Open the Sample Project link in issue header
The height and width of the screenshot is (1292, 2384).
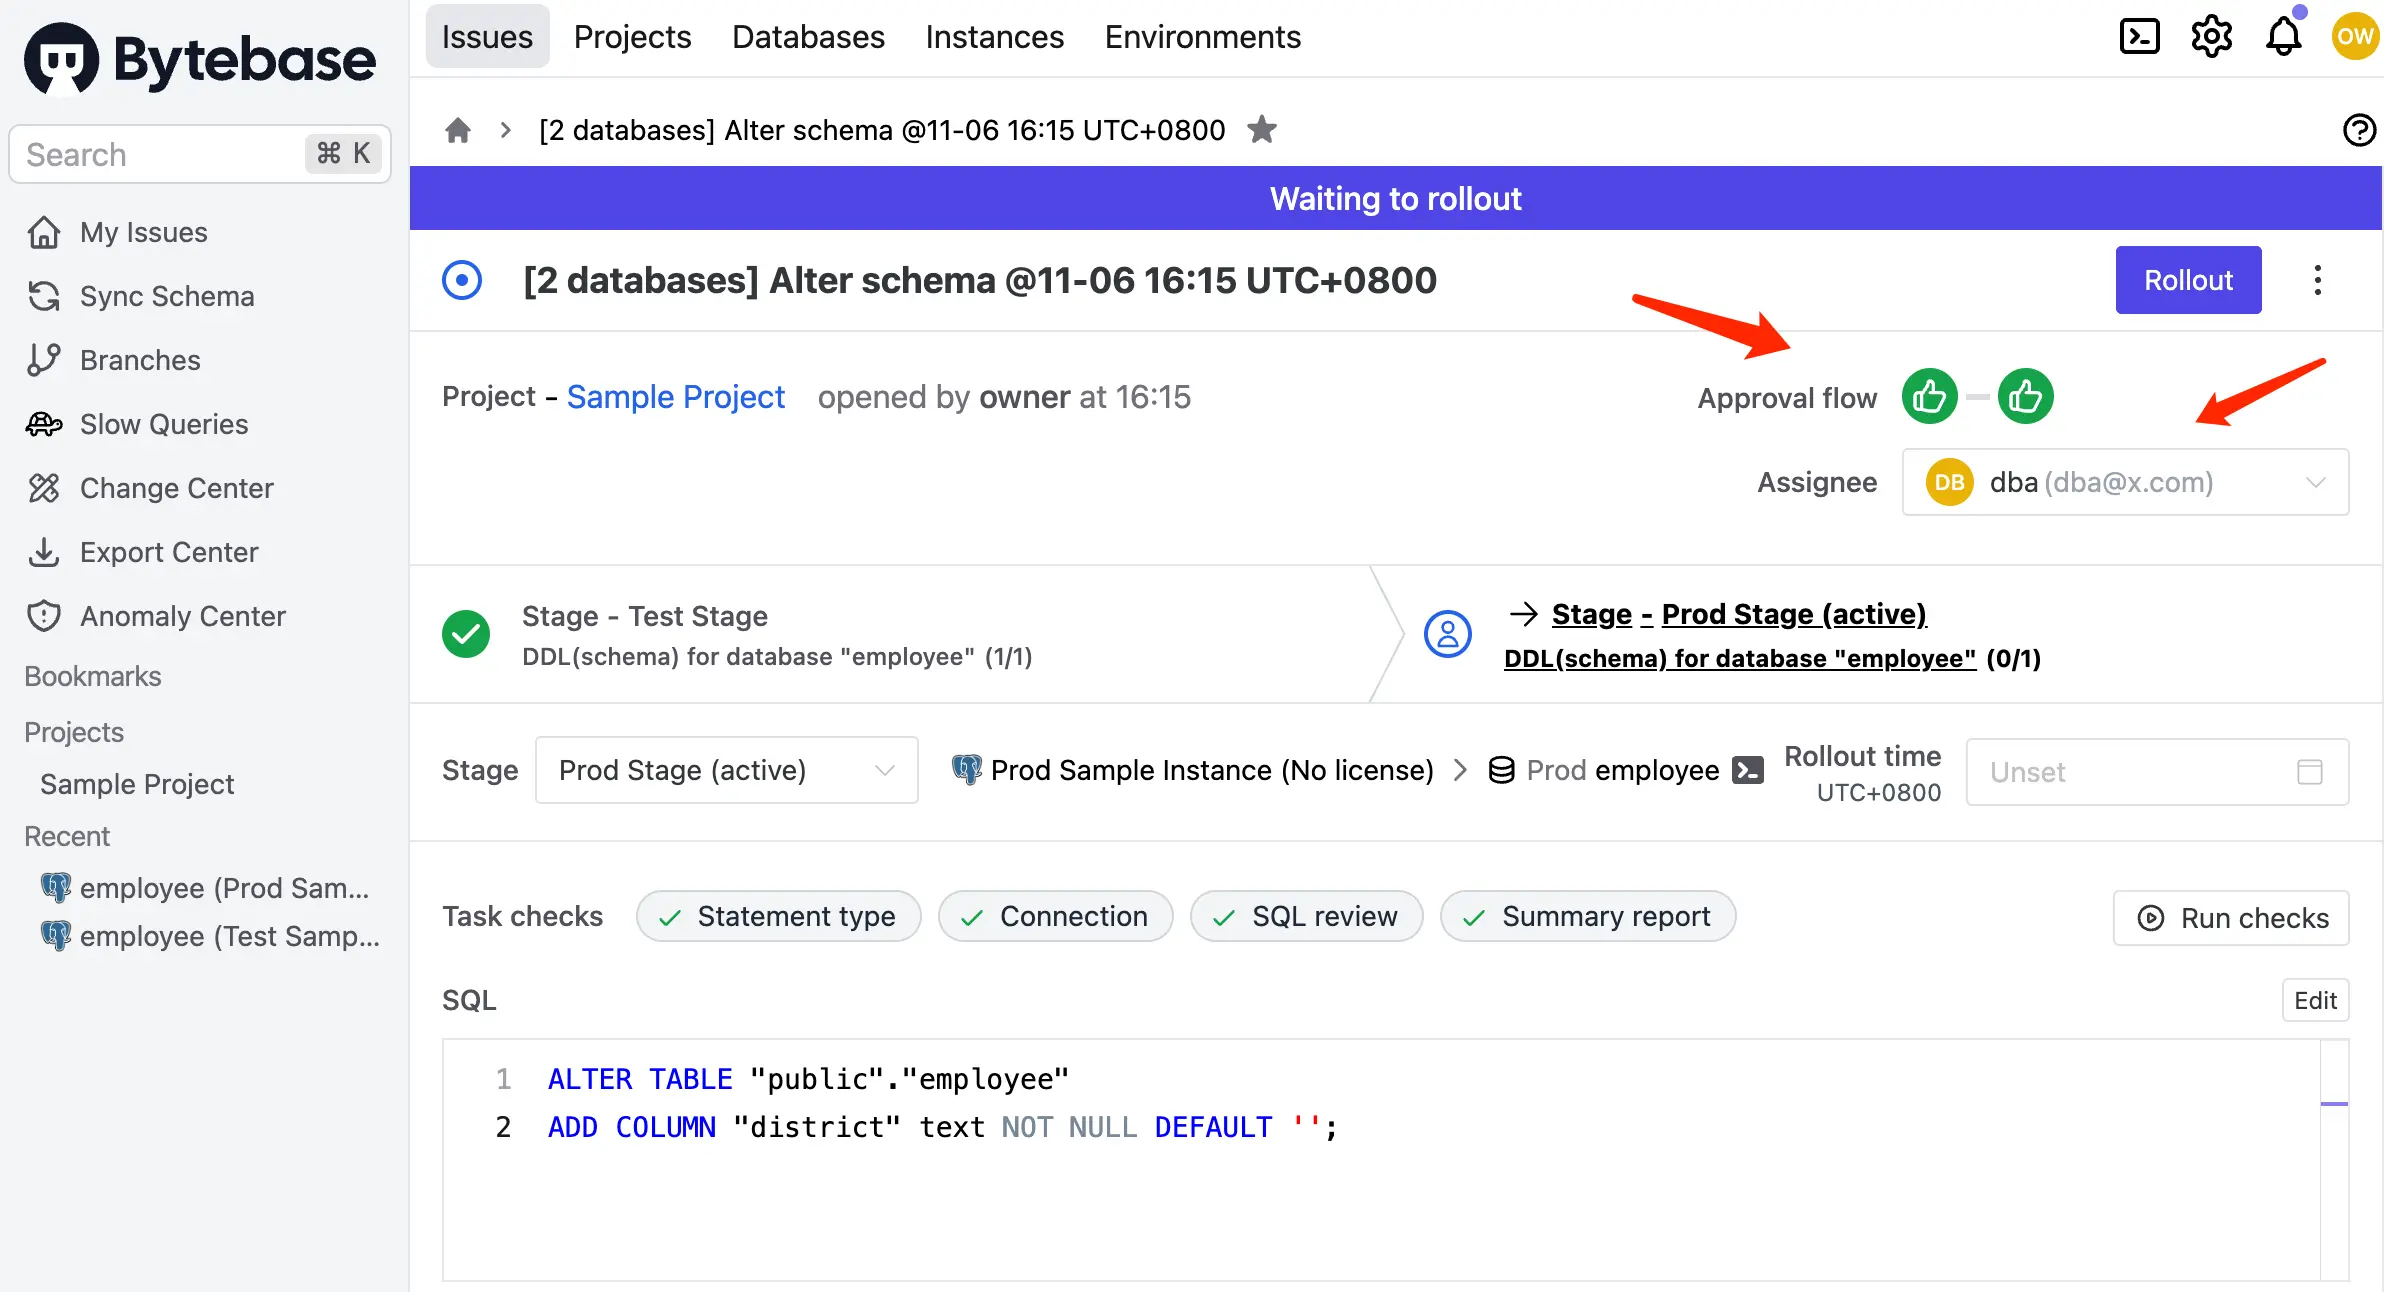[676, 397]
